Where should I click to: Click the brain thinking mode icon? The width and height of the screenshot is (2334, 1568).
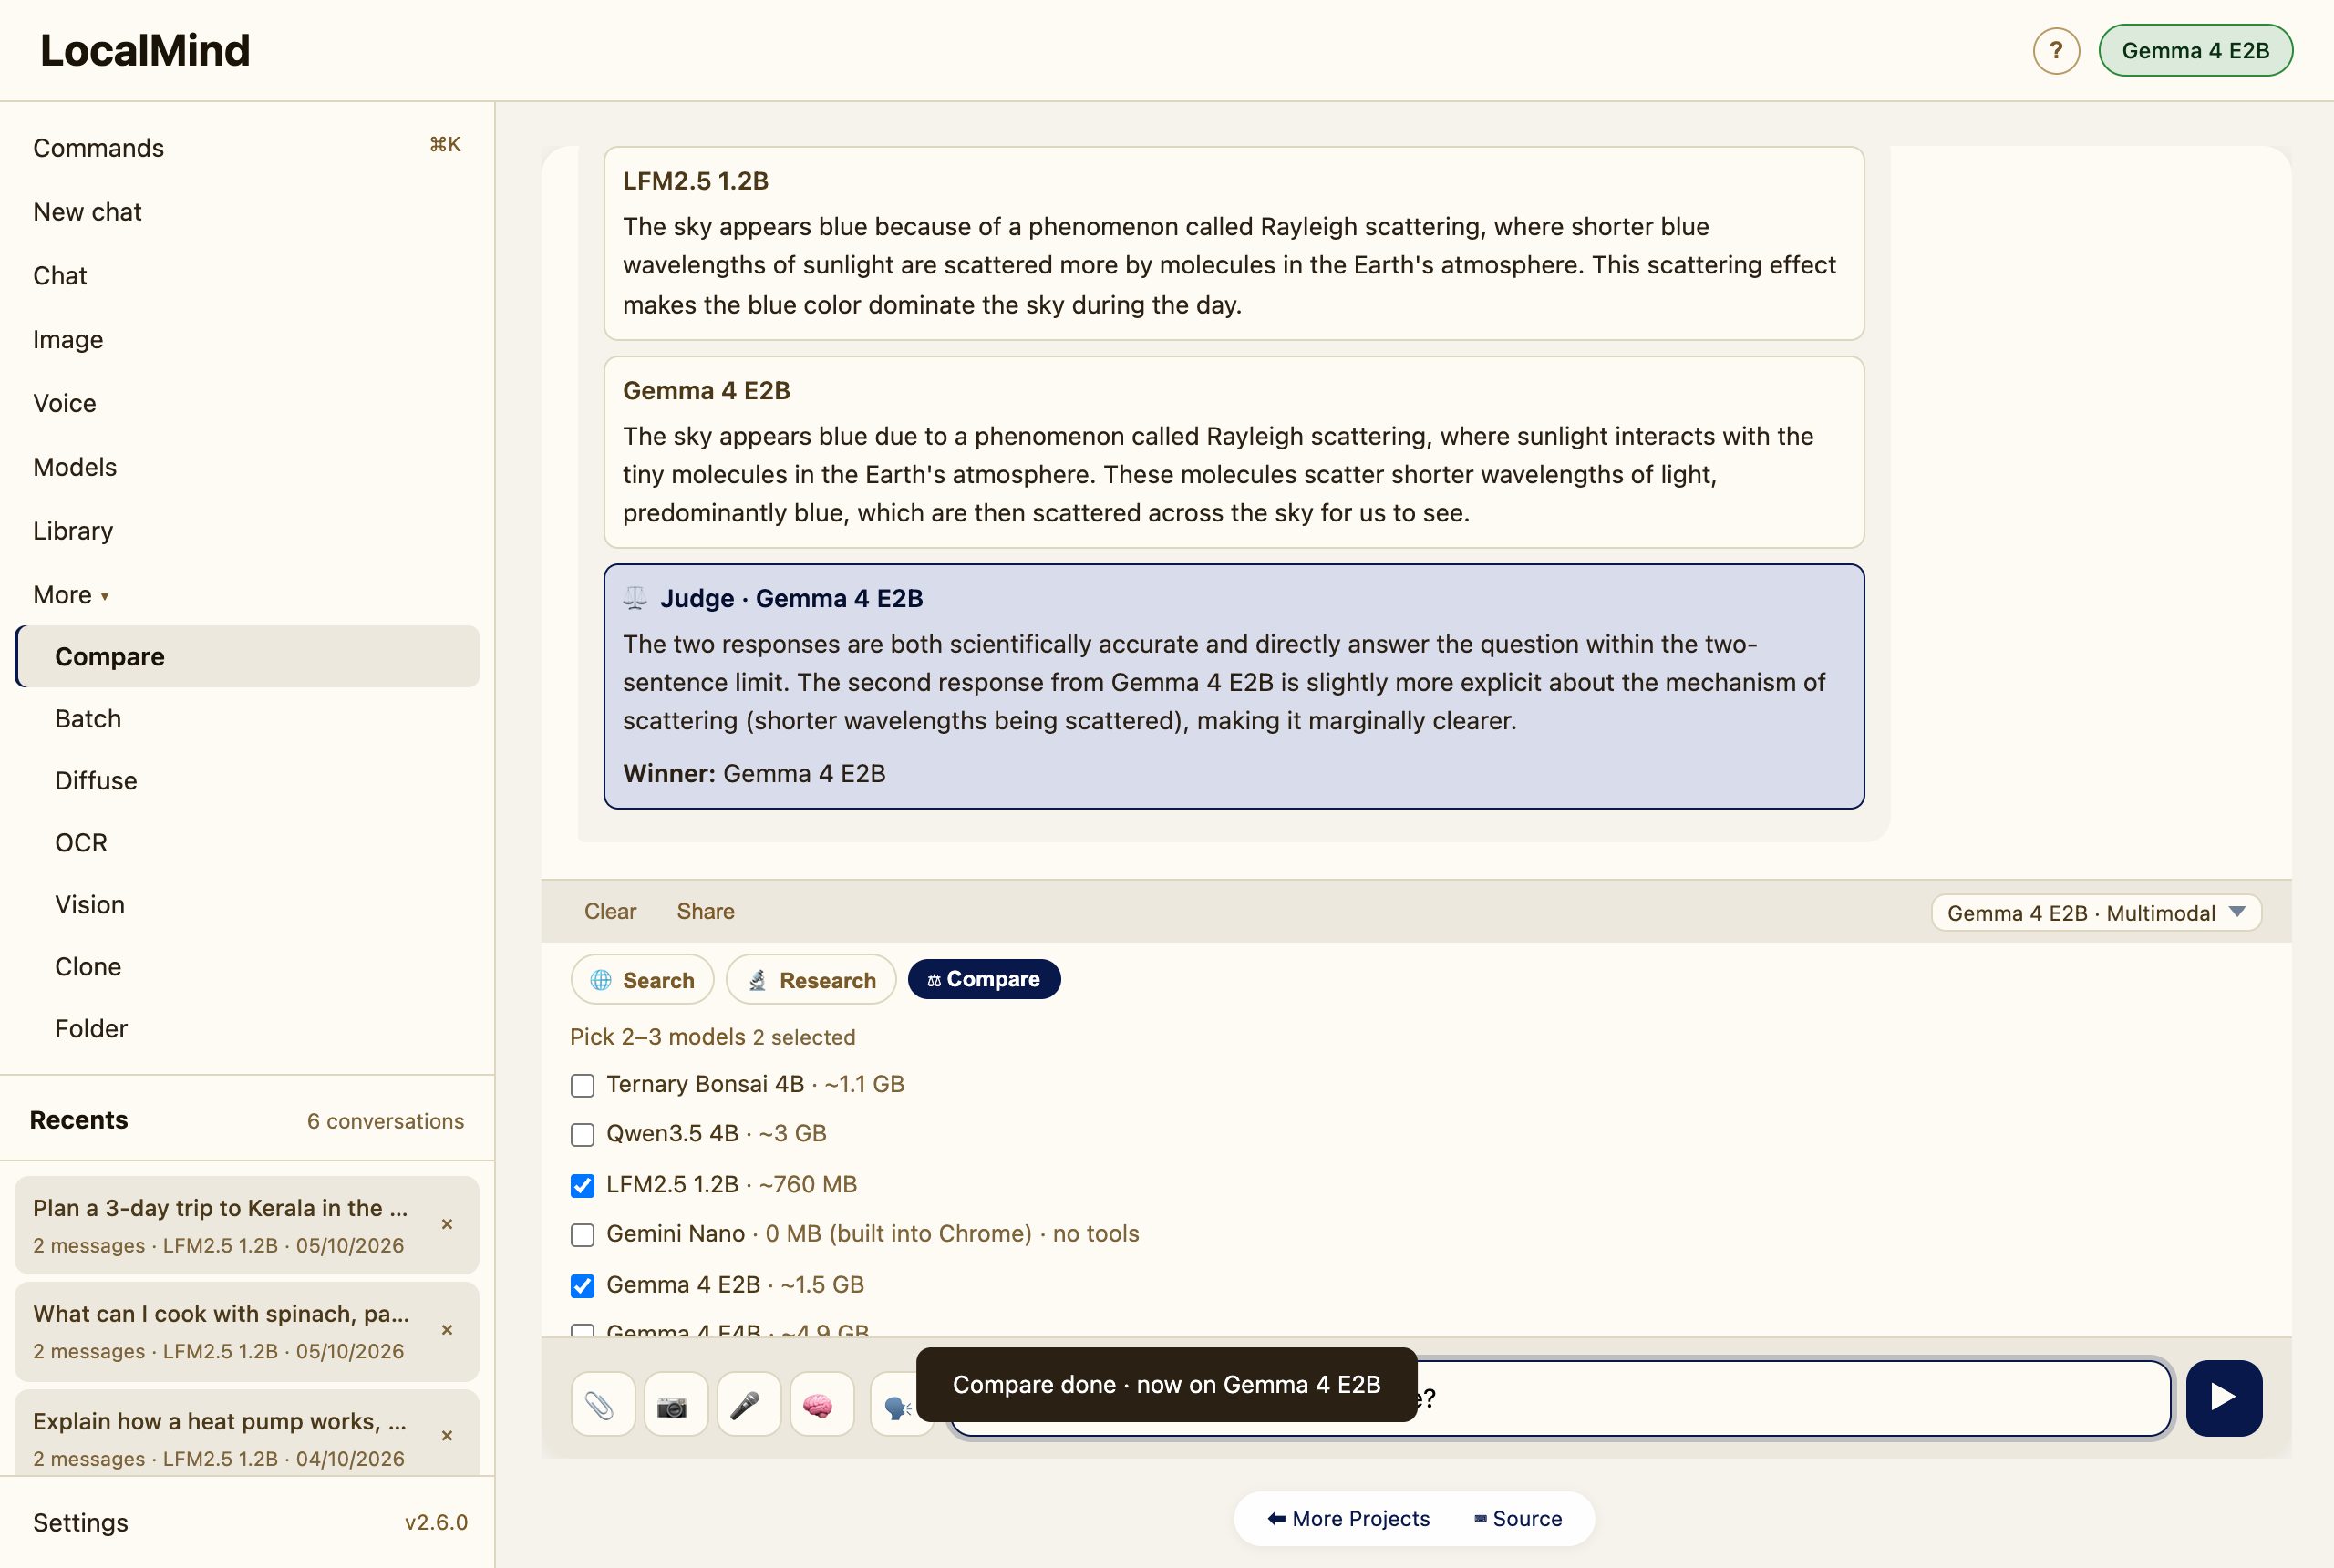coord(821,1405)
